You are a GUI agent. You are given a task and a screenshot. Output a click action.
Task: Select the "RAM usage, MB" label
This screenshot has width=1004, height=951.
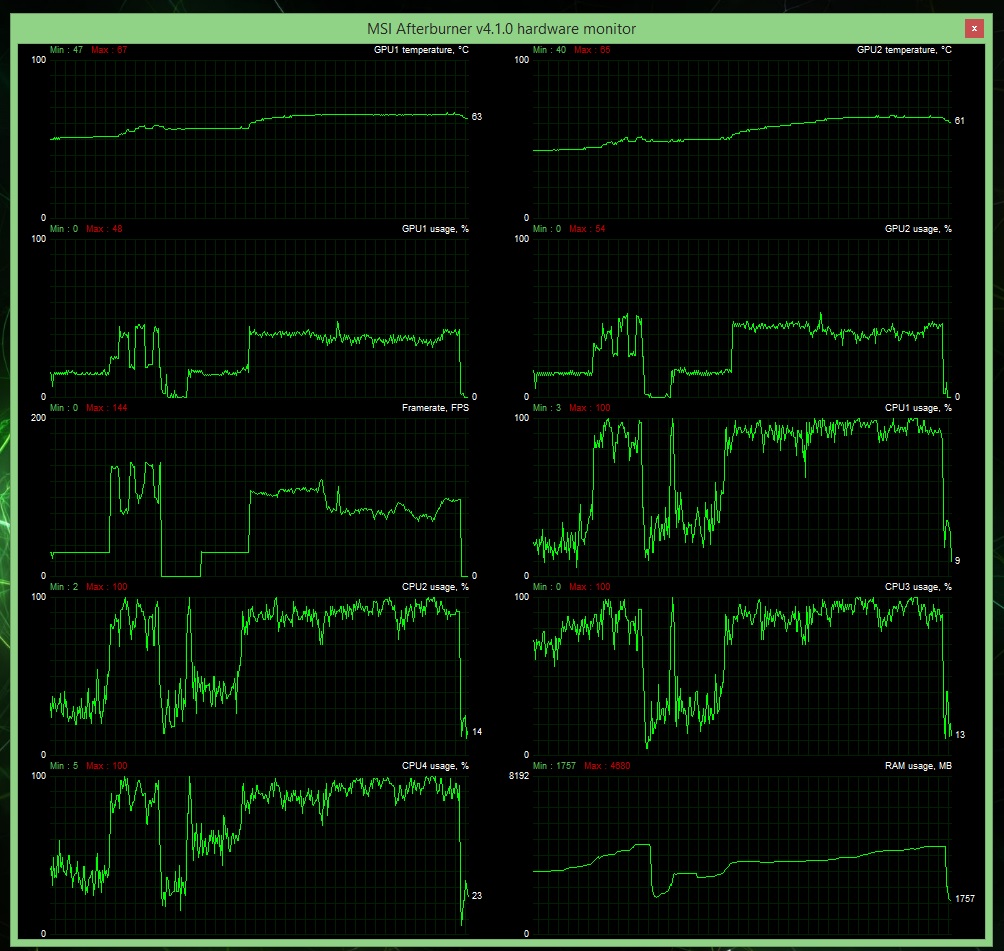click(918, 766)
